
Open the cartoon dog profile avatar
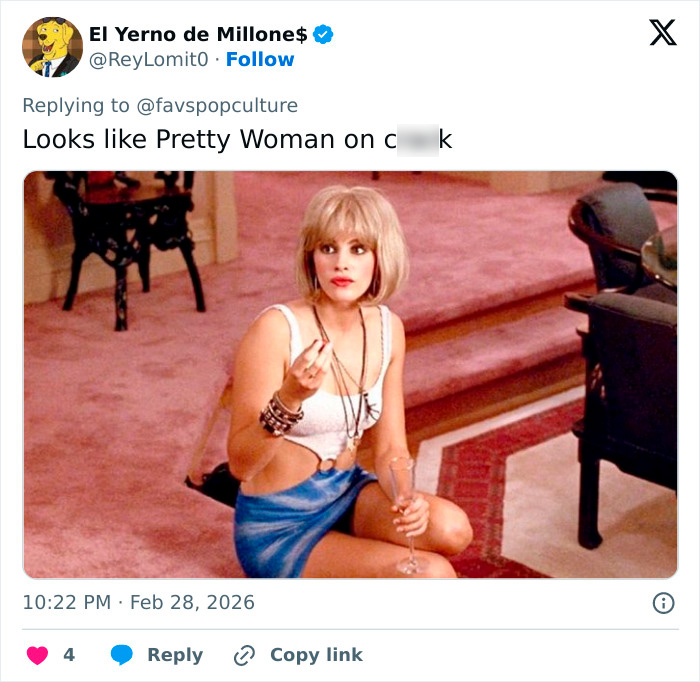pos(52,47)
